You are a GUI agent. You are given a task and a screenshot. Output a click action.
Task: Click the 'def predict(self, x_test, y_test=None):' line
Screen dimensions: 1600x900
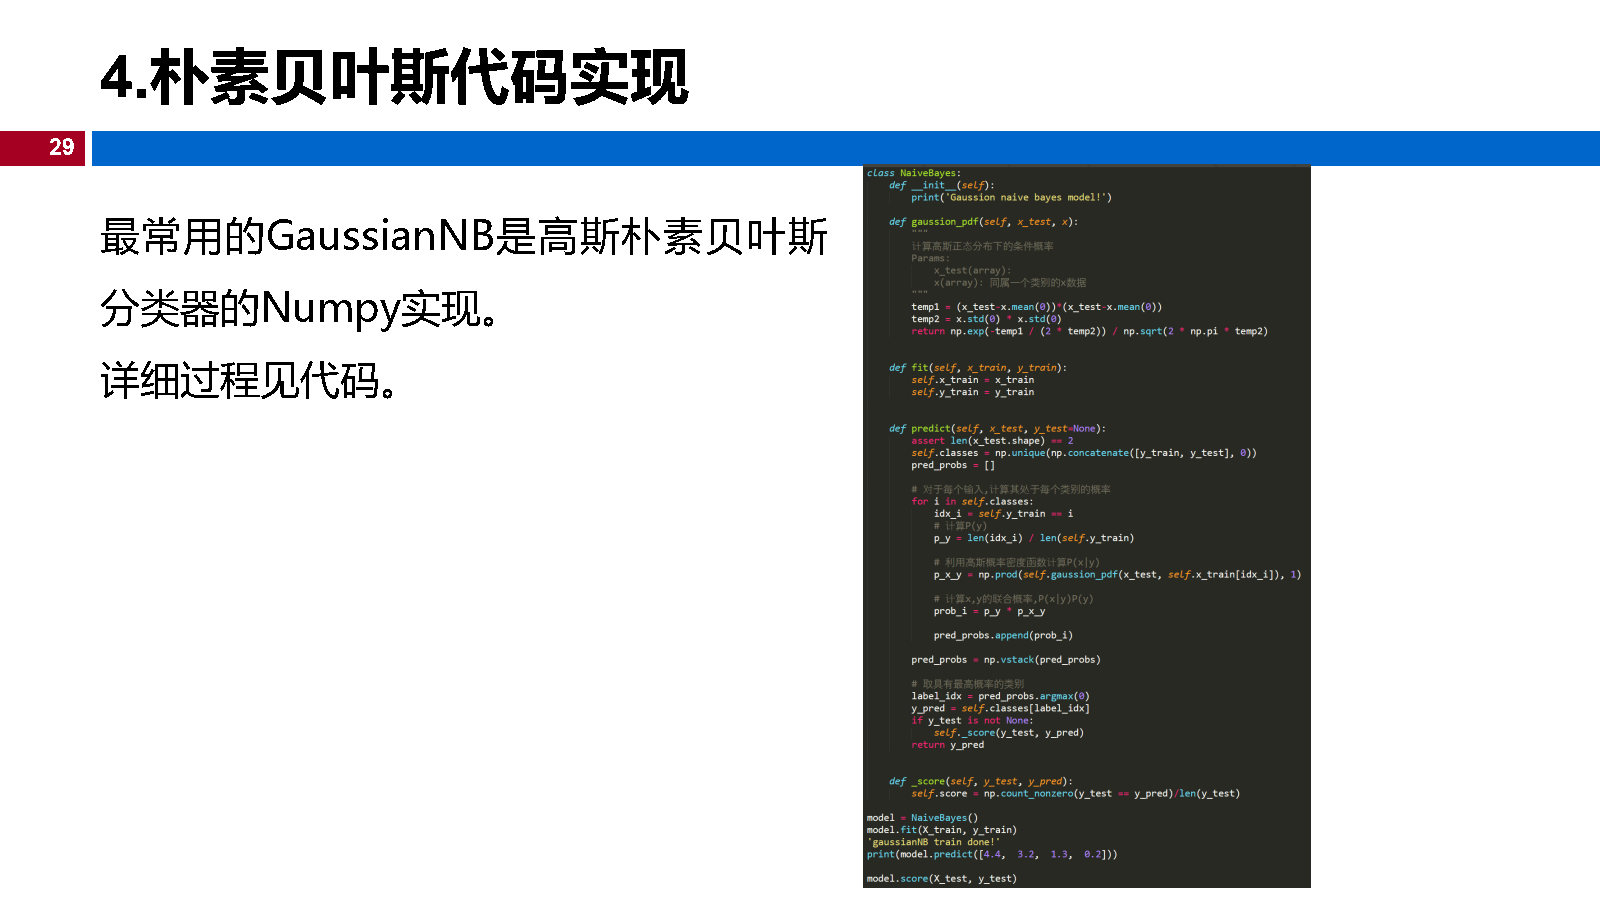click(x=997, y=428)
